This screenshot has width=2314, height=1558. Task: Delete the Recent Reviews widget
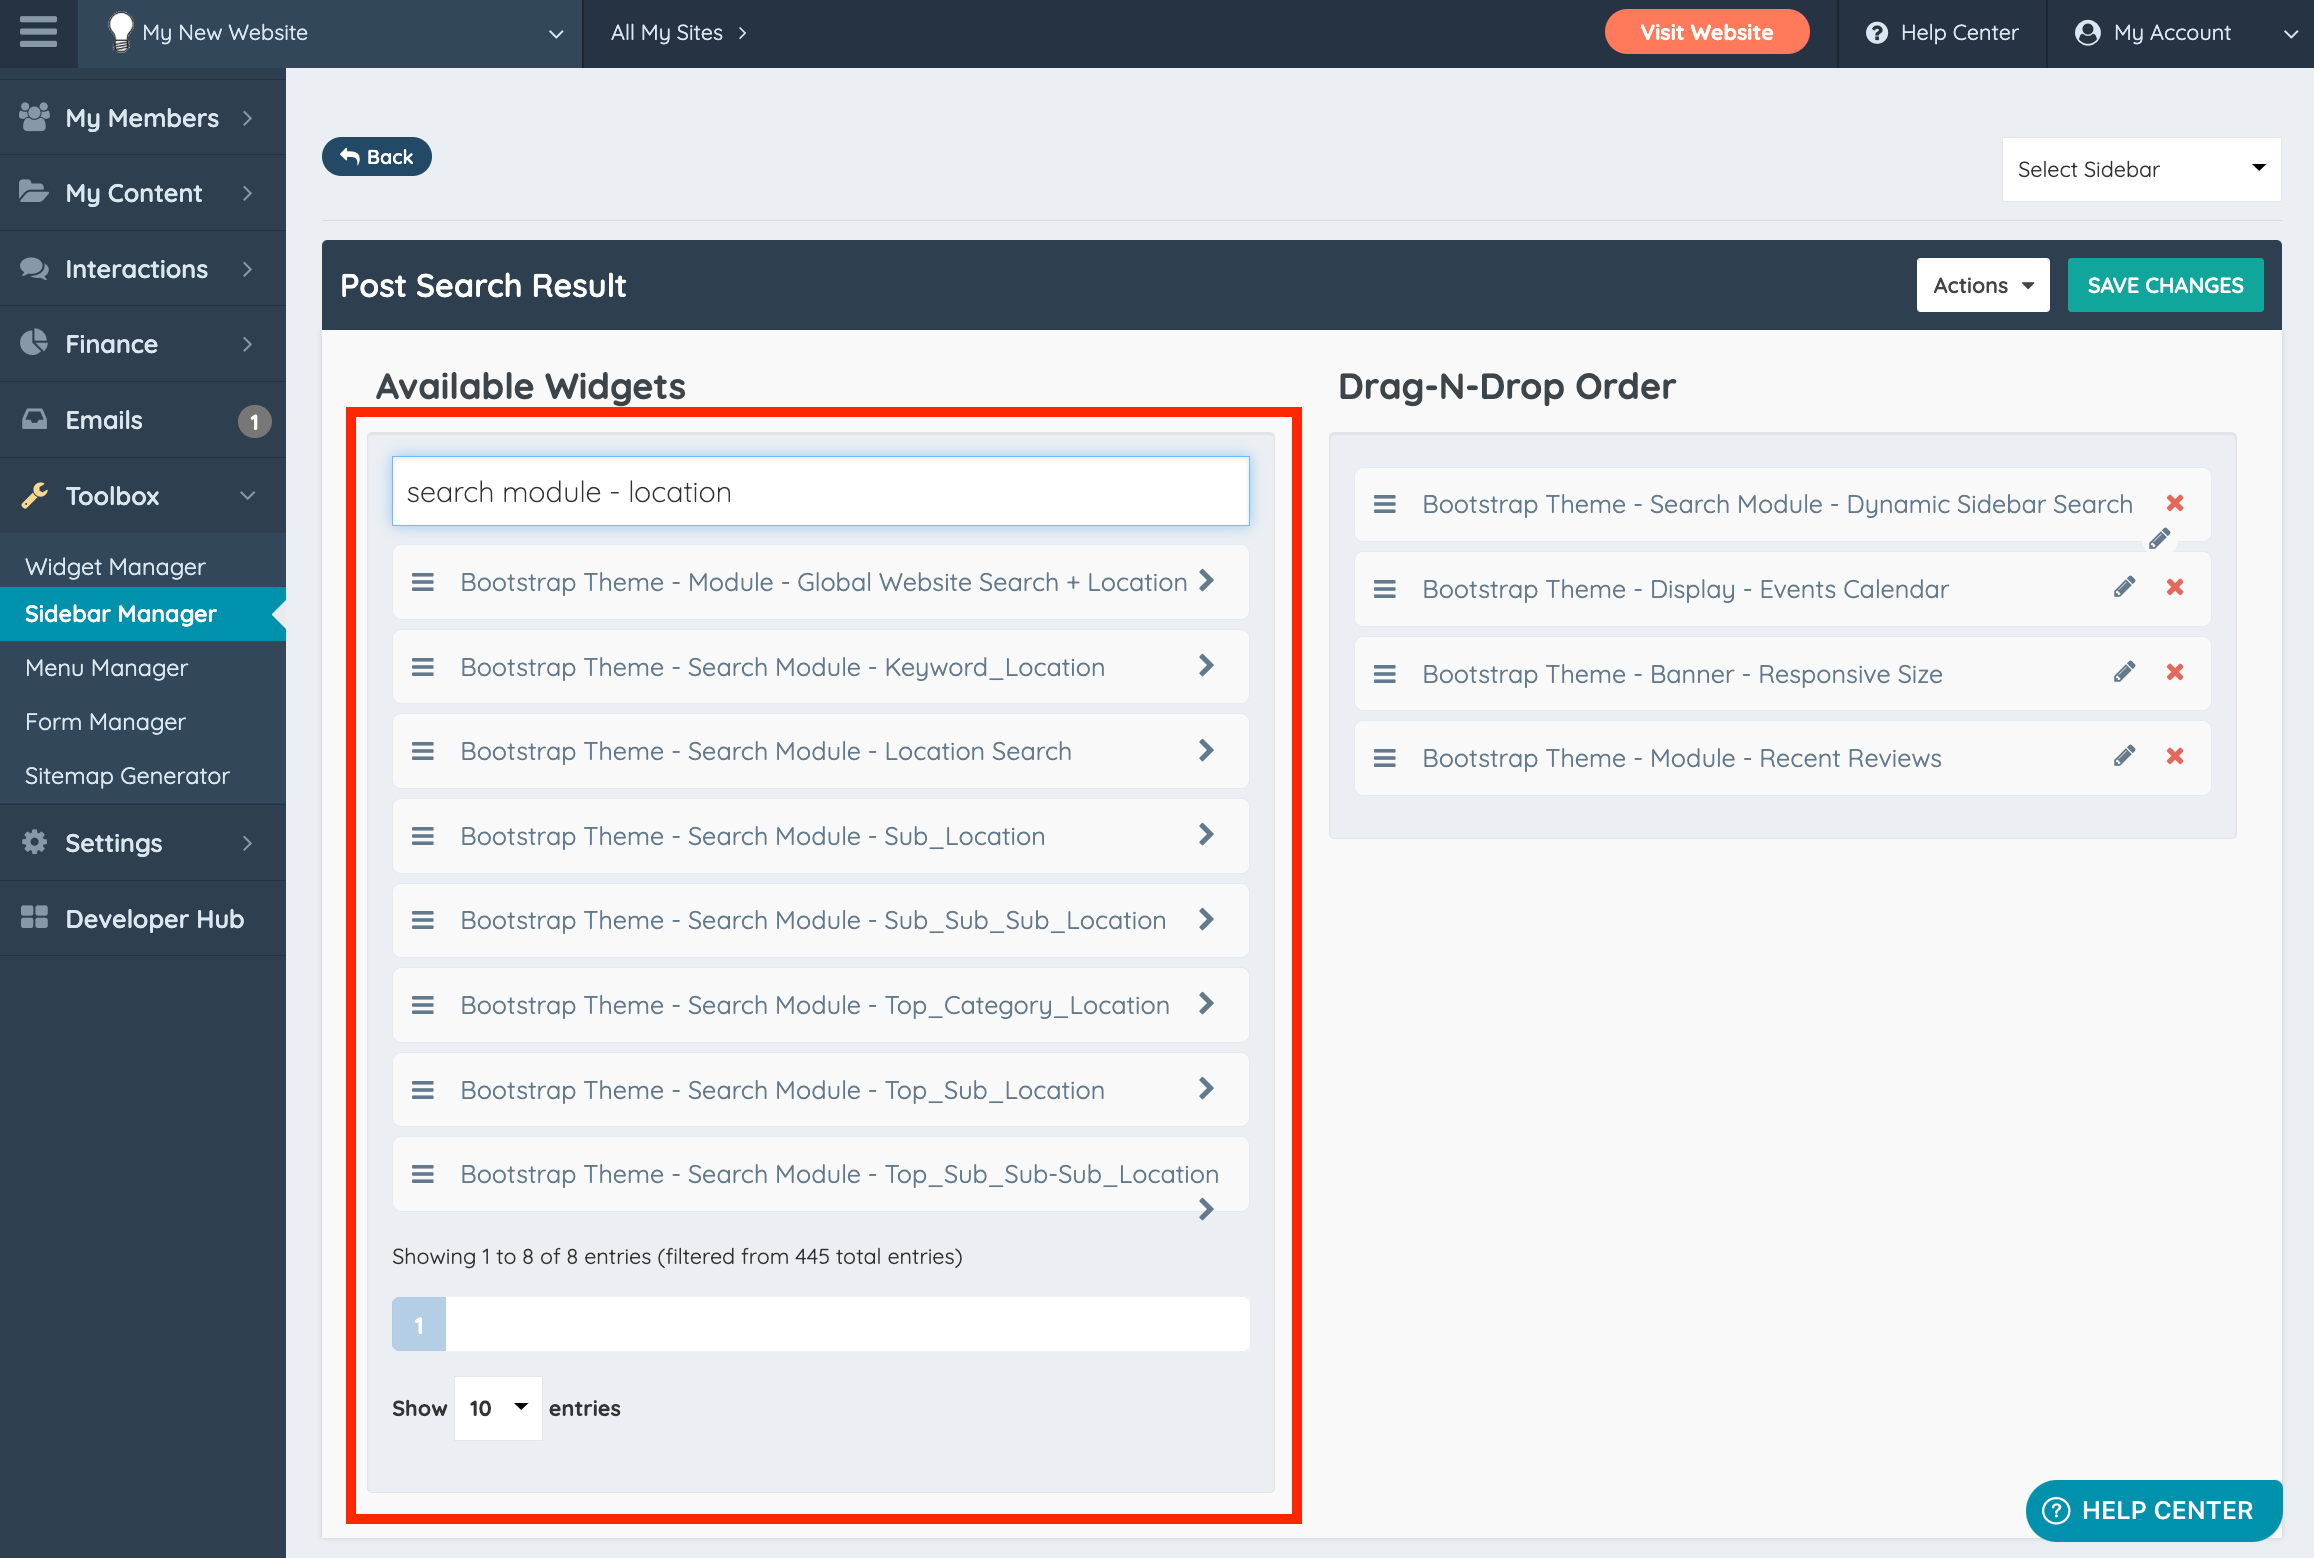click(x=2174, y=757)
